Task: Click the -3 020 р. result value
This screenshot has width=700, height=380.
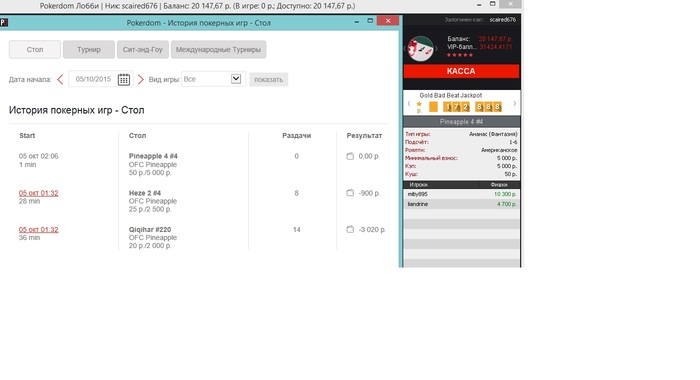Action: coord(372,230)
